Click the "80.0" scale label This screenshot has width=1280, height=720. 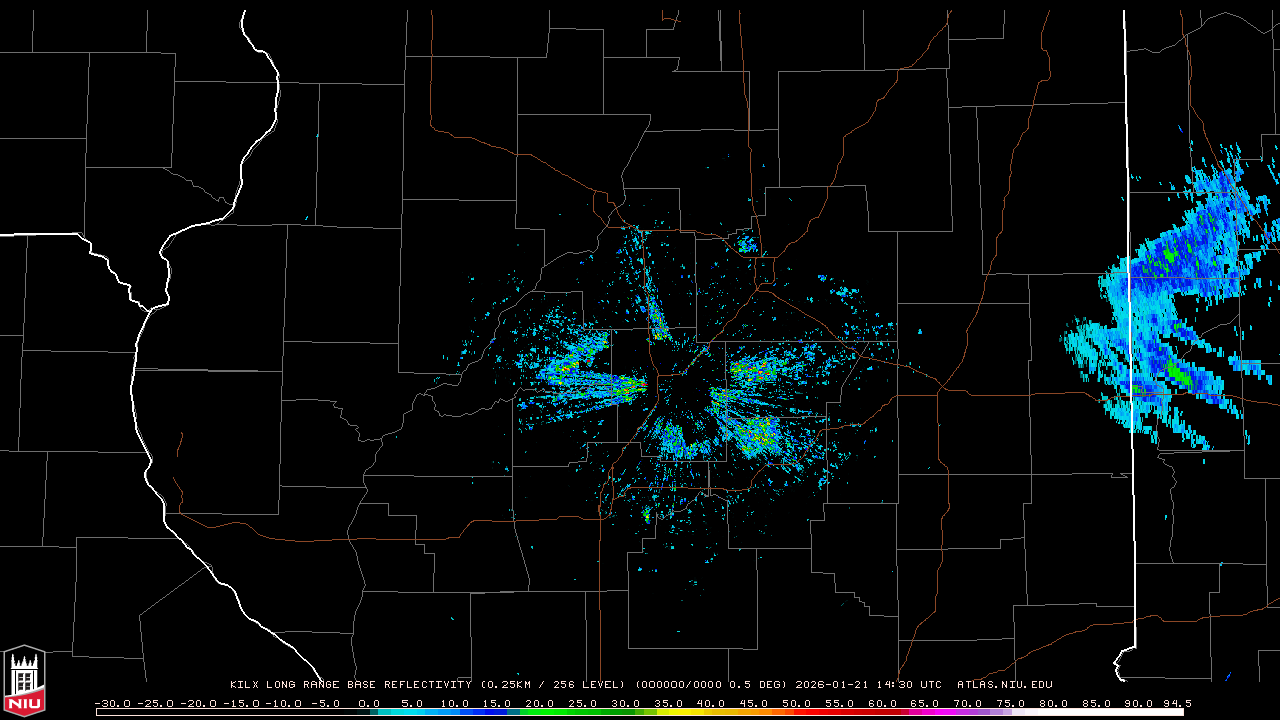(1055, 703)
